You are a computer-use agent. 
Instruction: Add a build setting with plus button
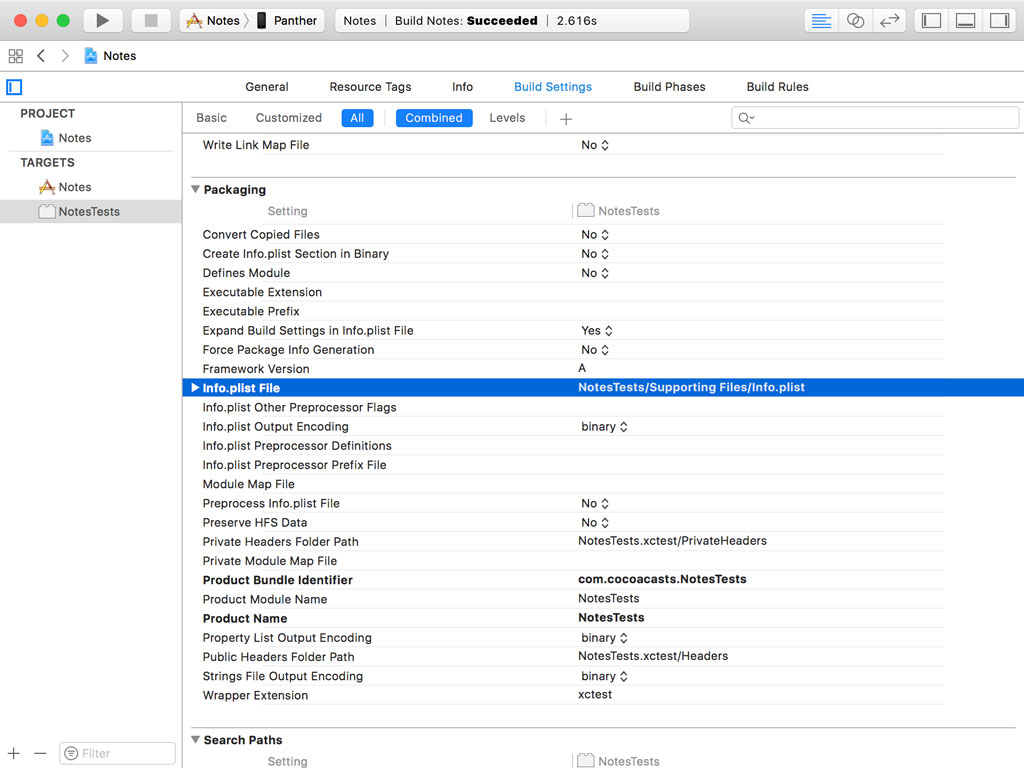click(566, 119)
